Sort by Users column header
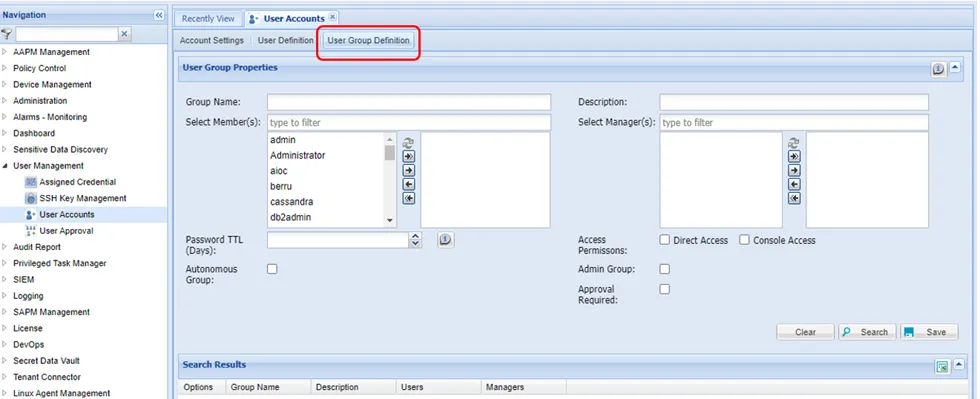The width and height of the screenshot is (980, 399). point(438,387)
